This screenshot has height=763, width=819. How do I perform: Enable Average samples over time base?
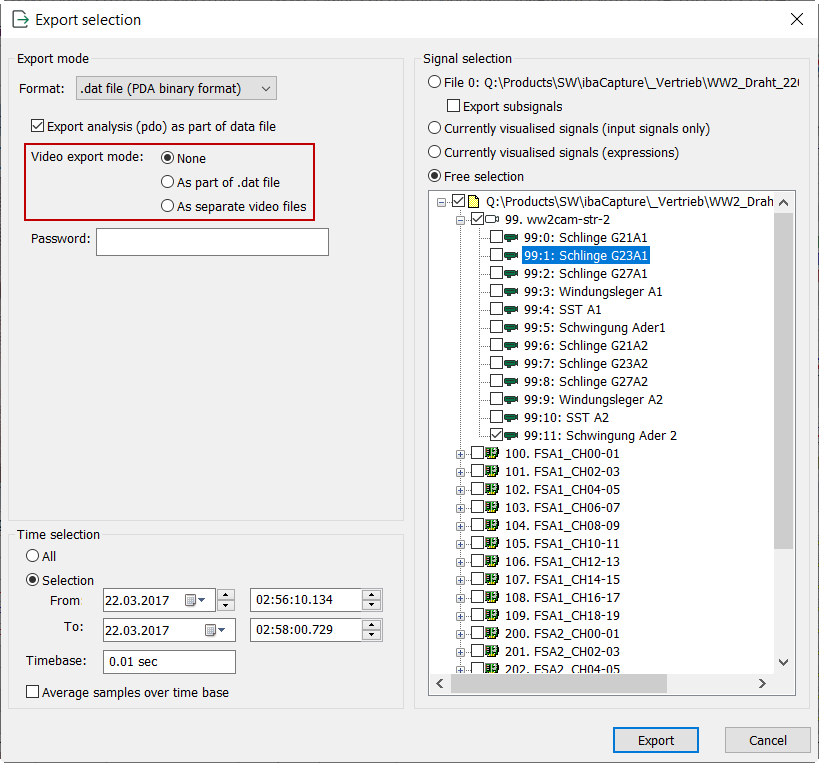tap(33, 692)
